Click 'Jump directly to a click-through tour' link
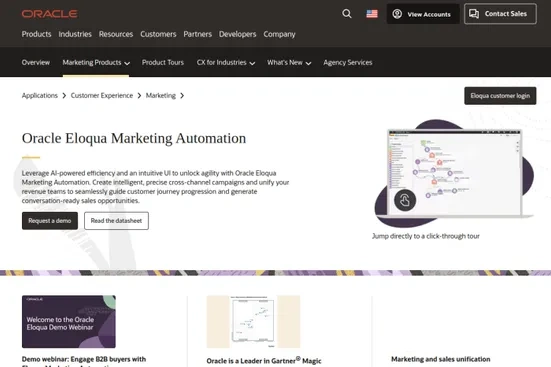The image size is (551, 367). point(426,236)
